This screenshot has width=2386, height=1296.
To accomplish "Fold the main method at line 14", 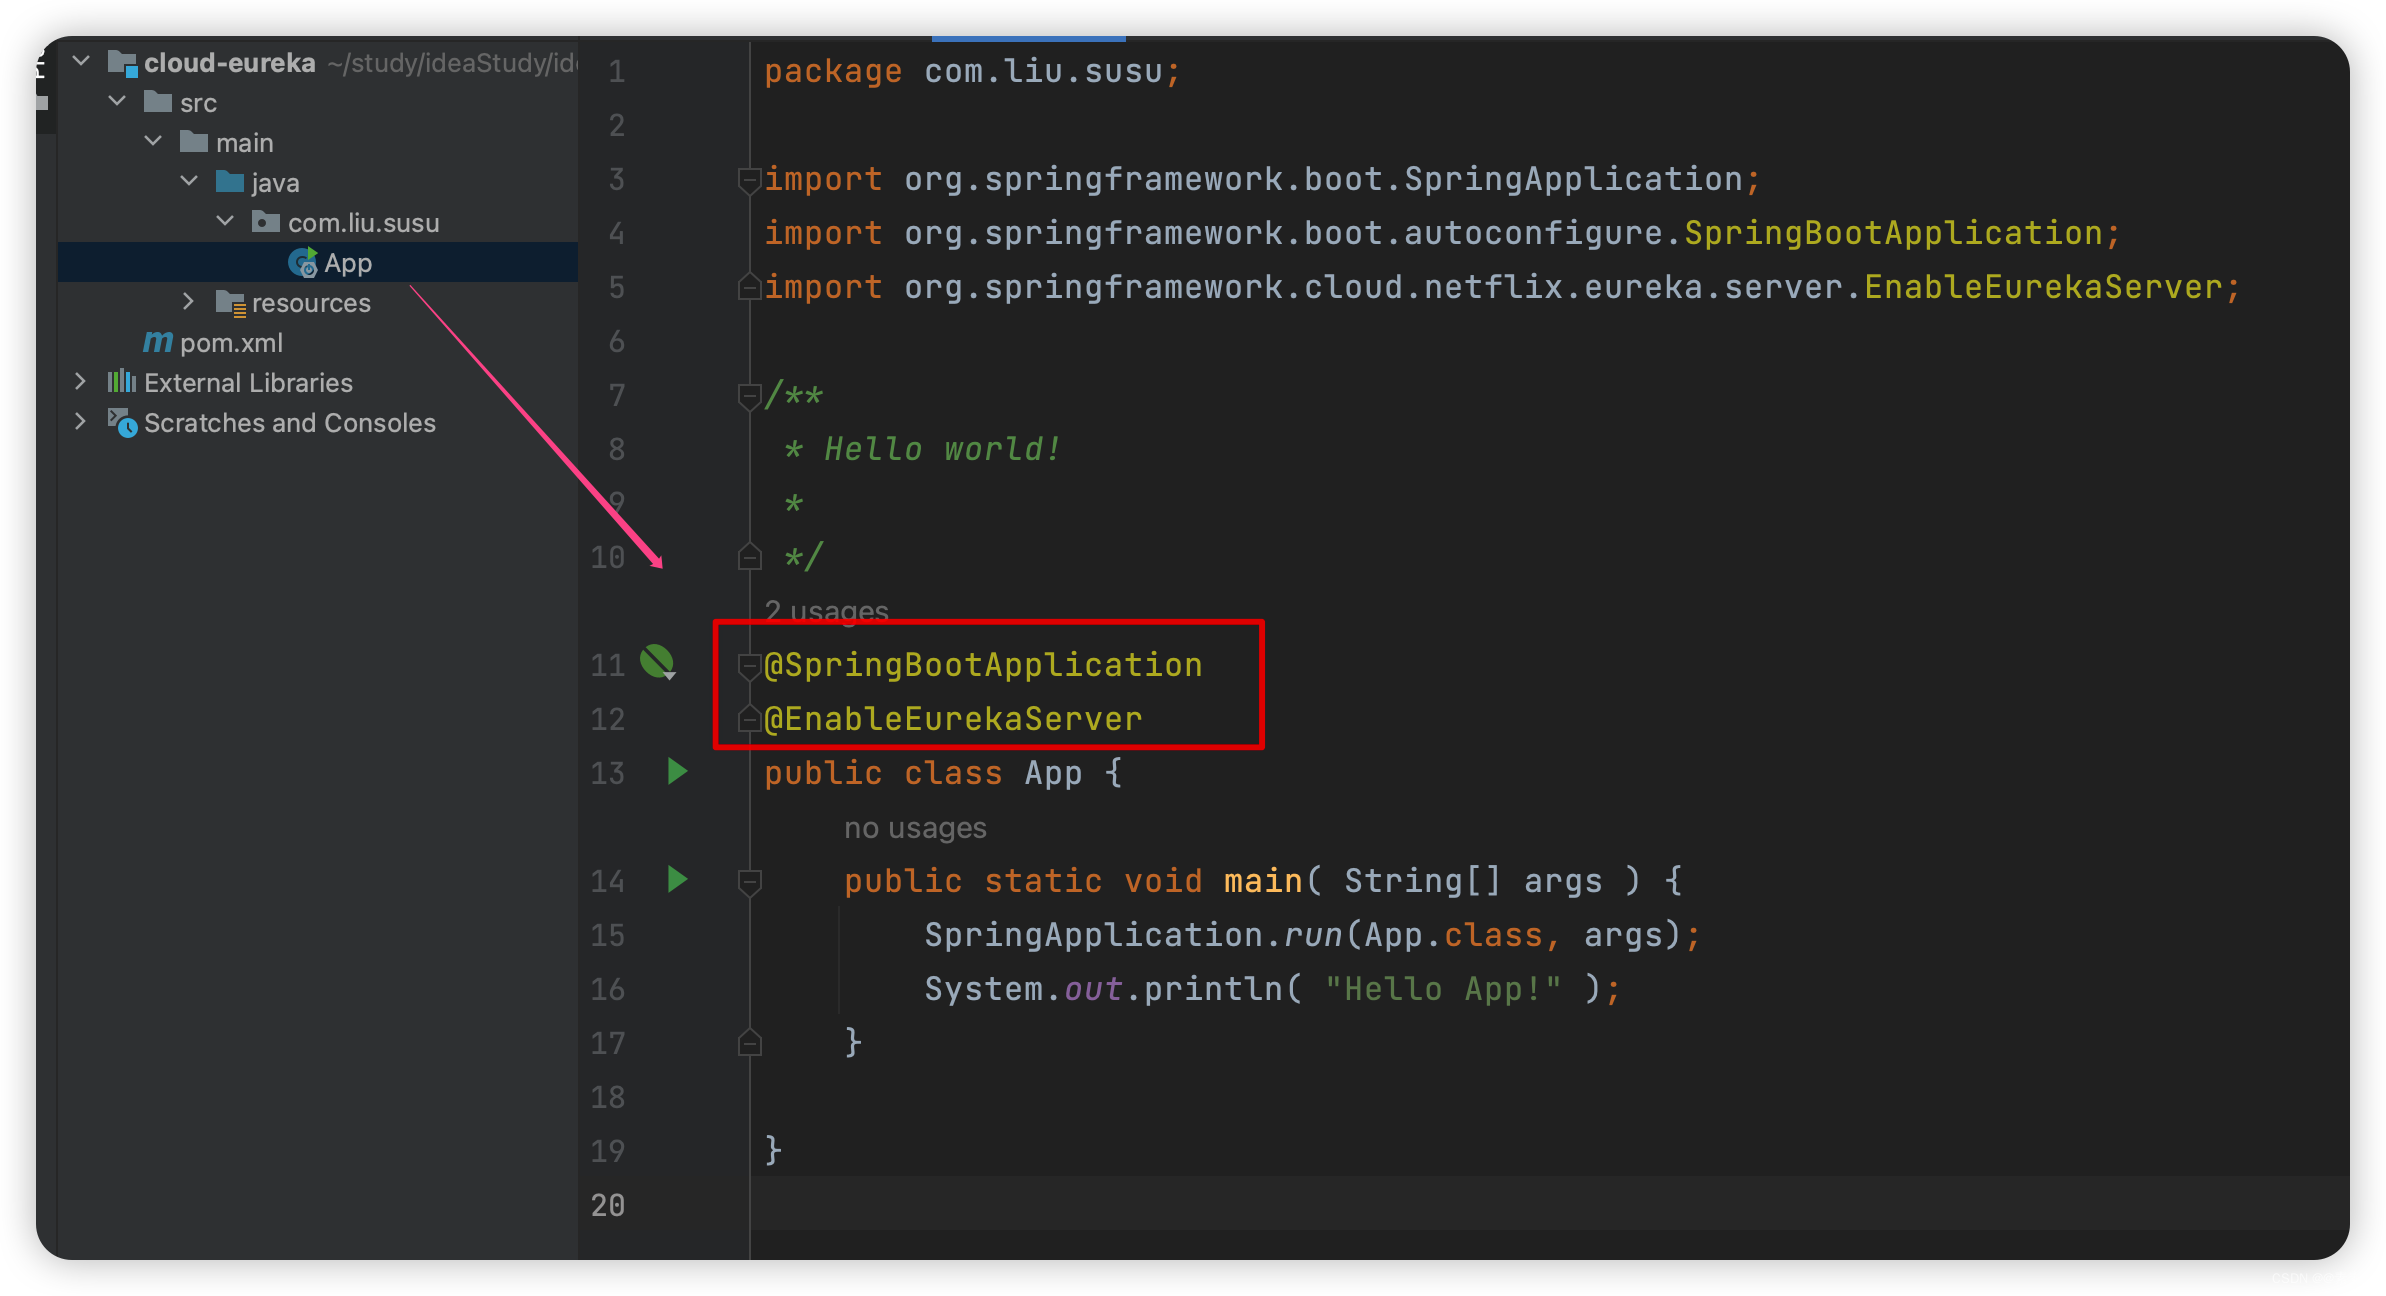I will 749,882.
